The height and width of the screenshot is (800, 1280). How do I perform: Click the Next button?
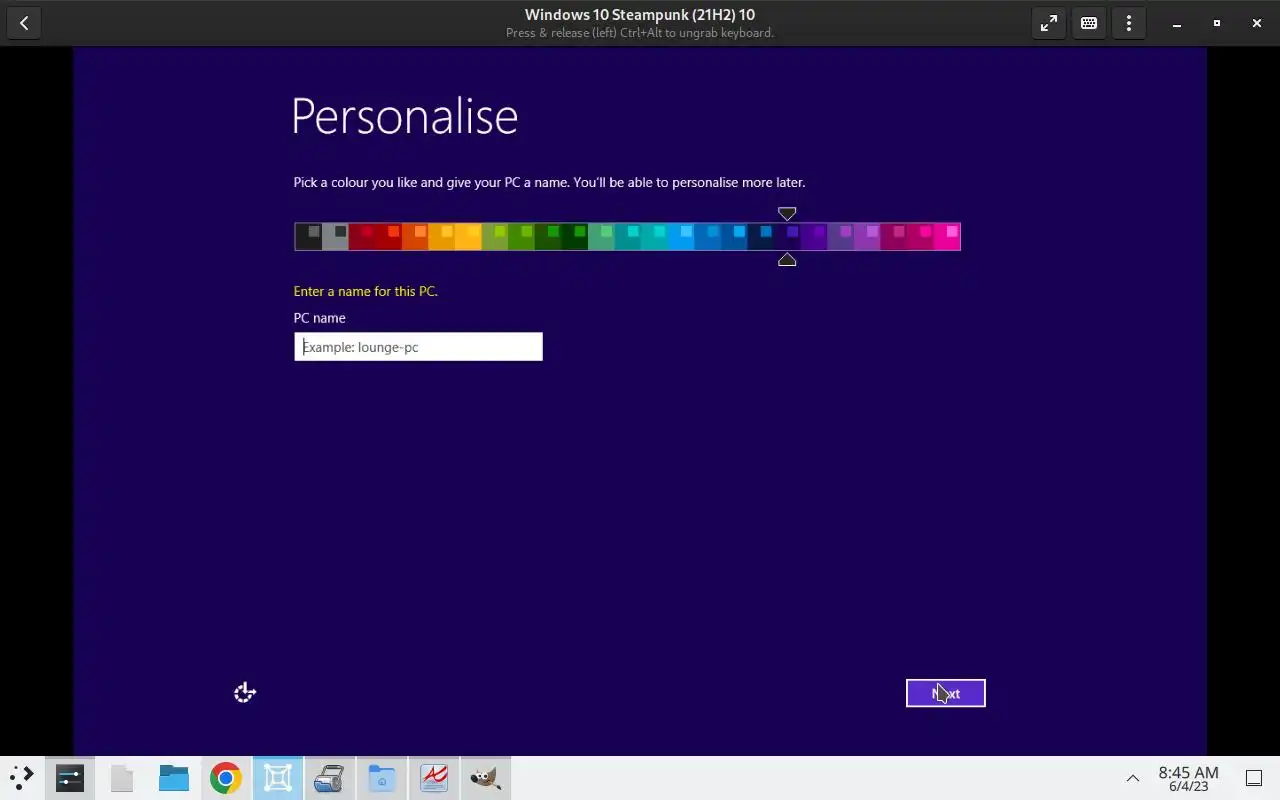(x=945, y=693)
